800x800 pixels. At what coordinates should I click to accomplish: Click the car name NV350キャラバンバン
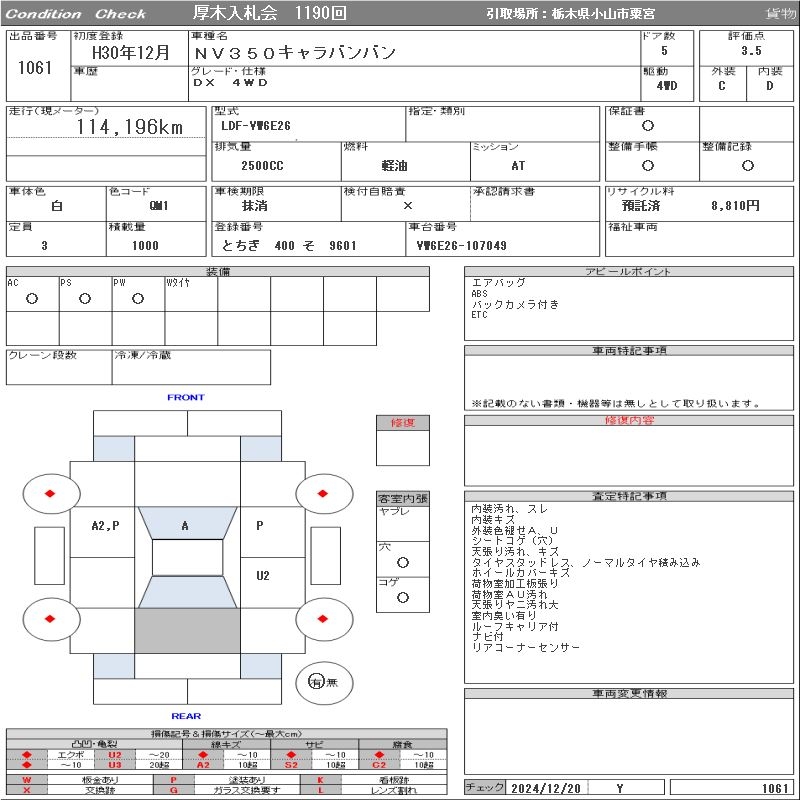pos(295,53)
